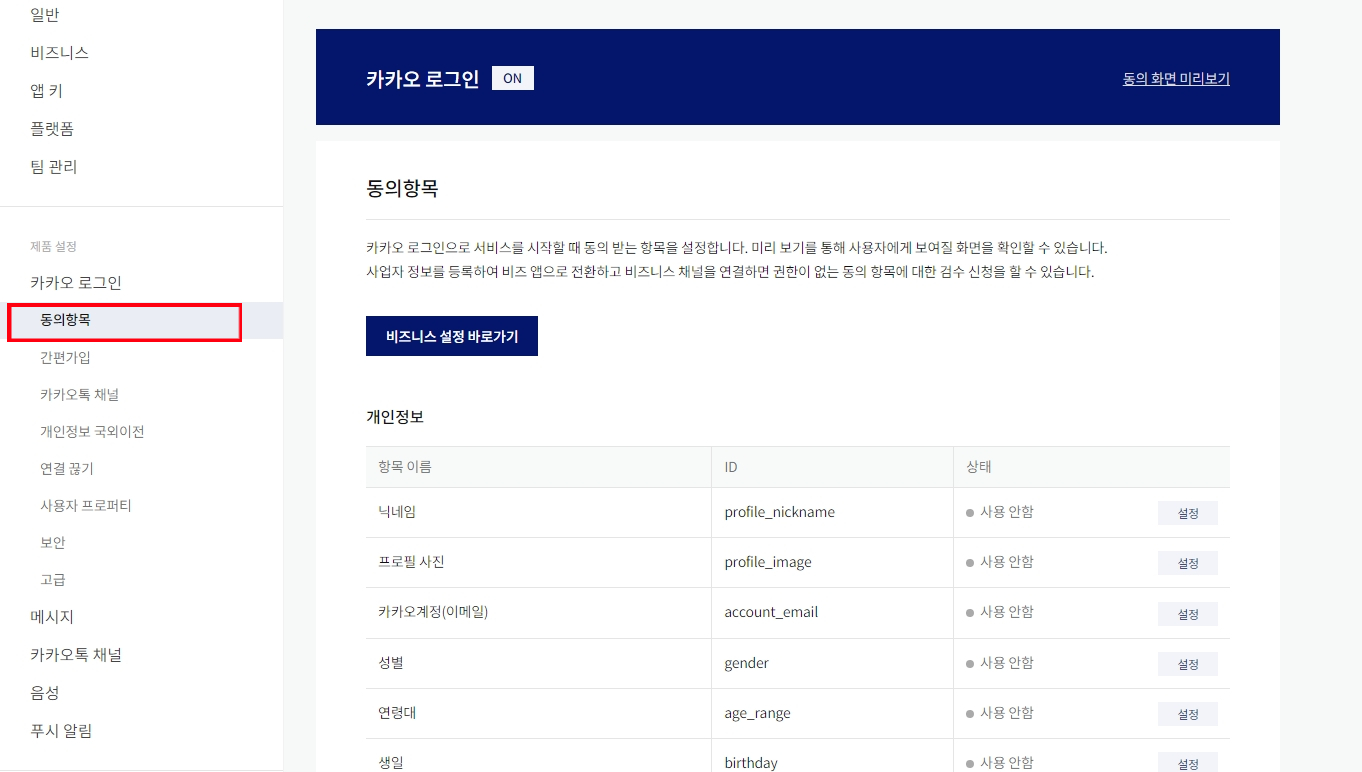Click the 성별 item name
1362x772 pixels.
[x=391, y=663]
